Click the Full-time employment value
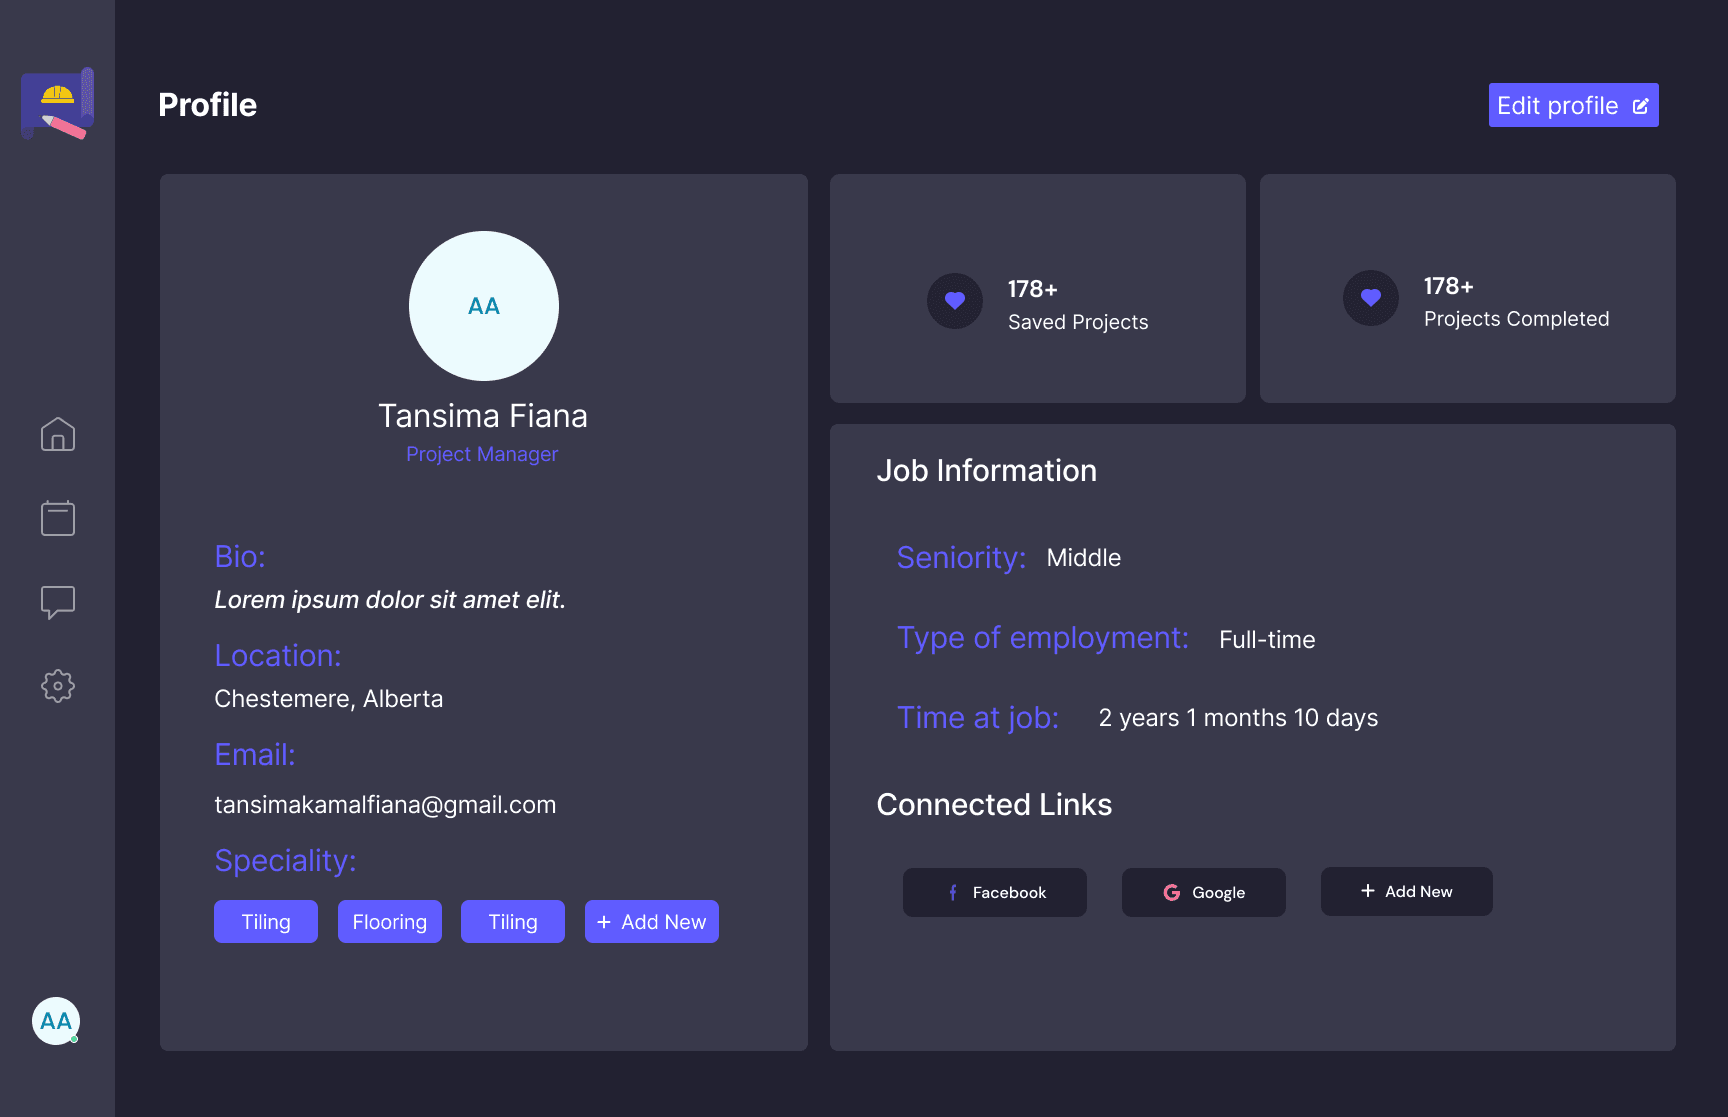This screenshot has width=1728, height=1117. [x=1267, y=640]
